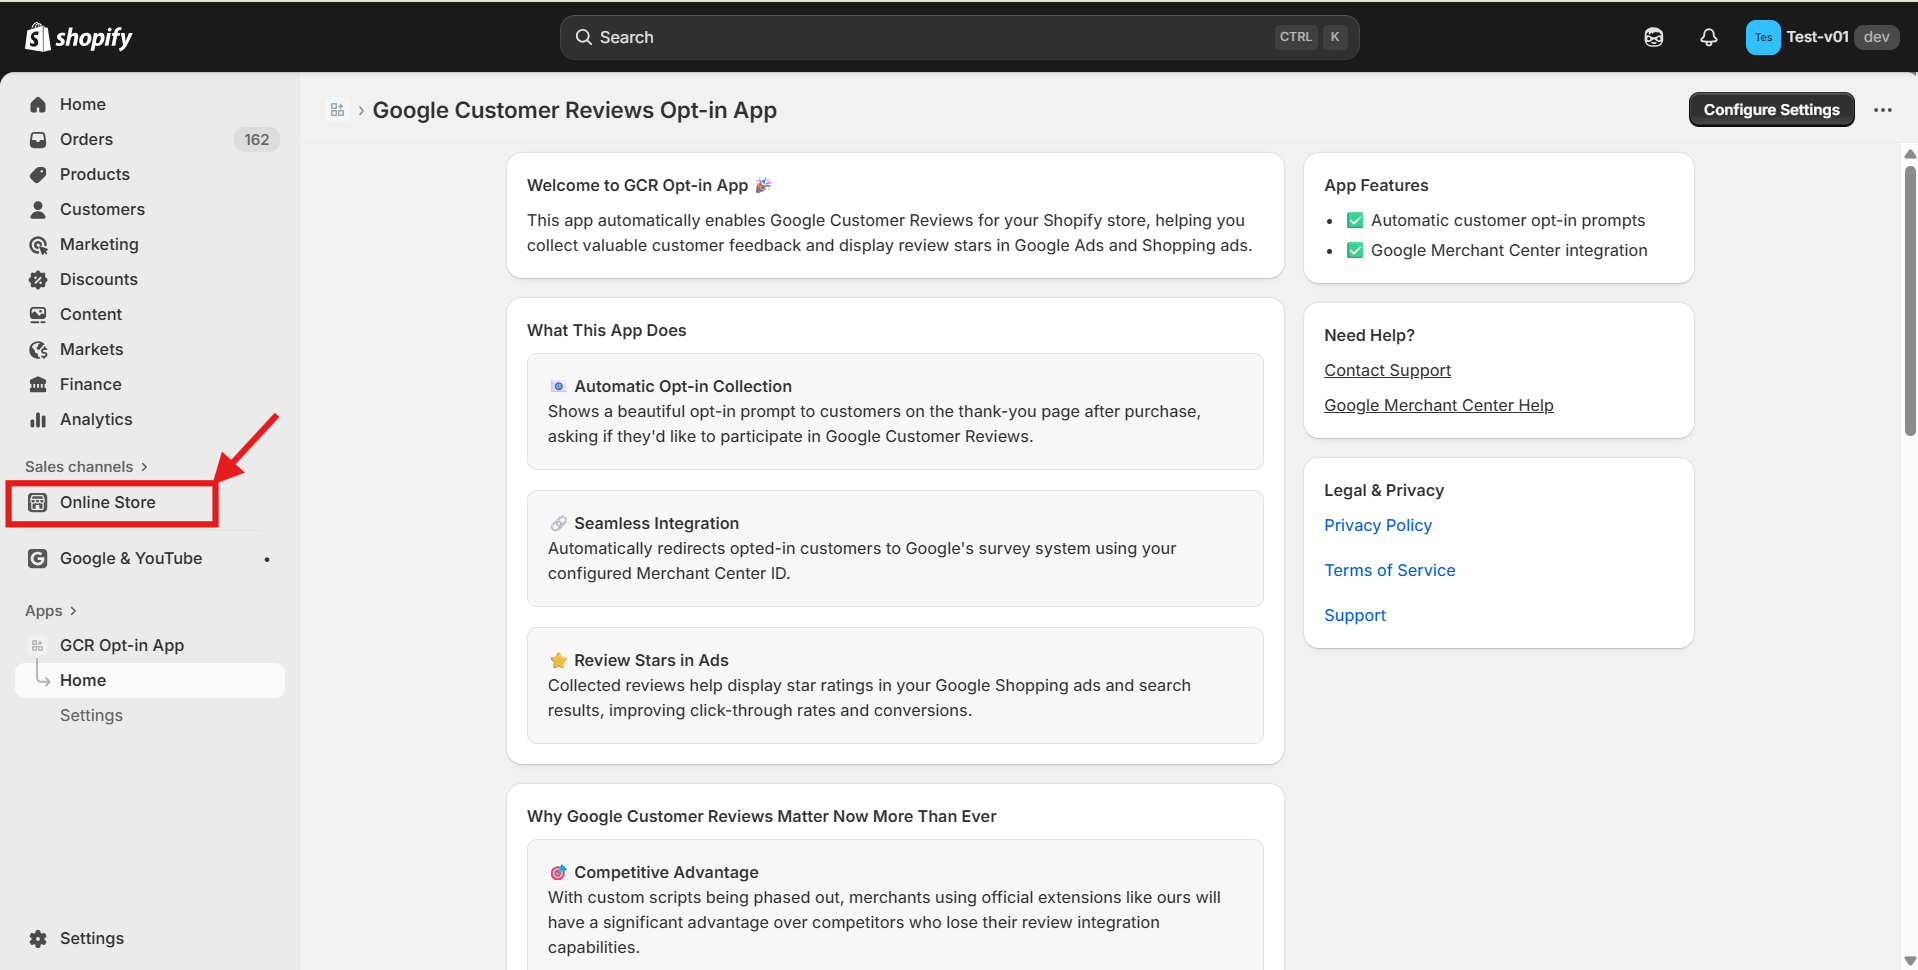Open Settings under GCR Opt-in App

[91, 715]
